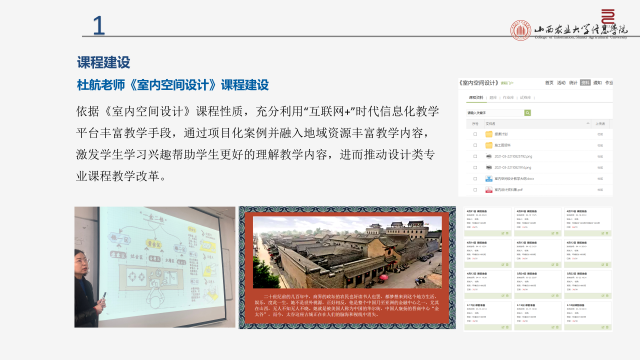Open the 通知 nav item
640x360 pixels.
[x=598, y=82]
